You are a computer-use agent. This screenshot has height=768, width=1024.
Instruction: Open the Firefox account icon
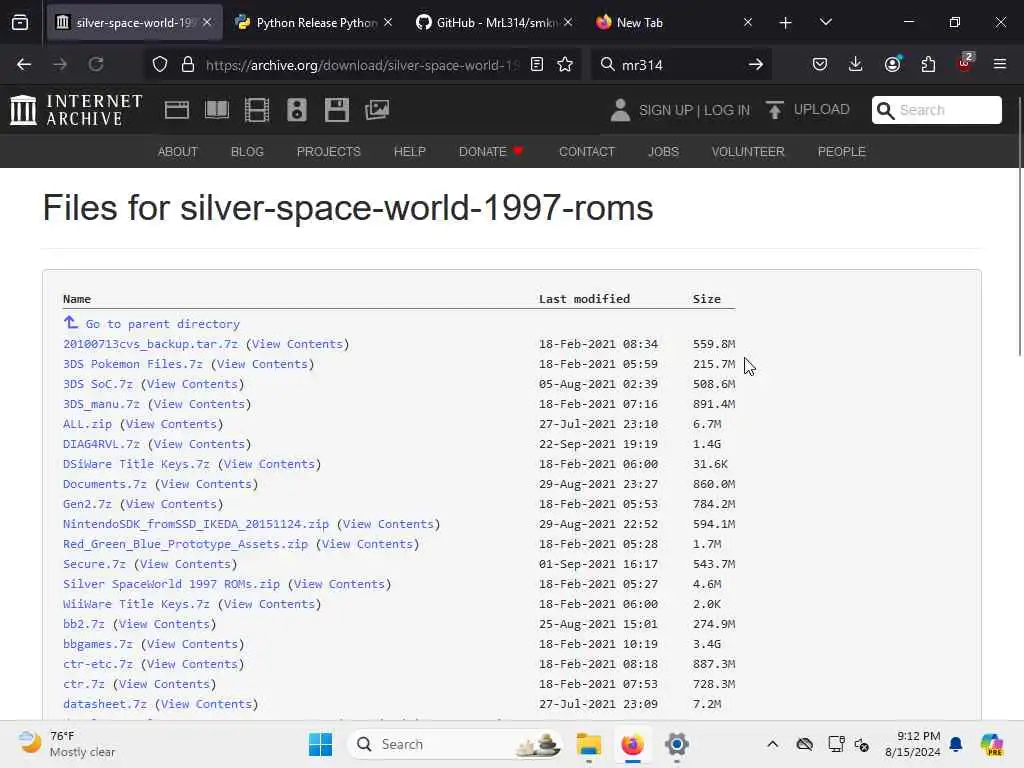[893, 64]
